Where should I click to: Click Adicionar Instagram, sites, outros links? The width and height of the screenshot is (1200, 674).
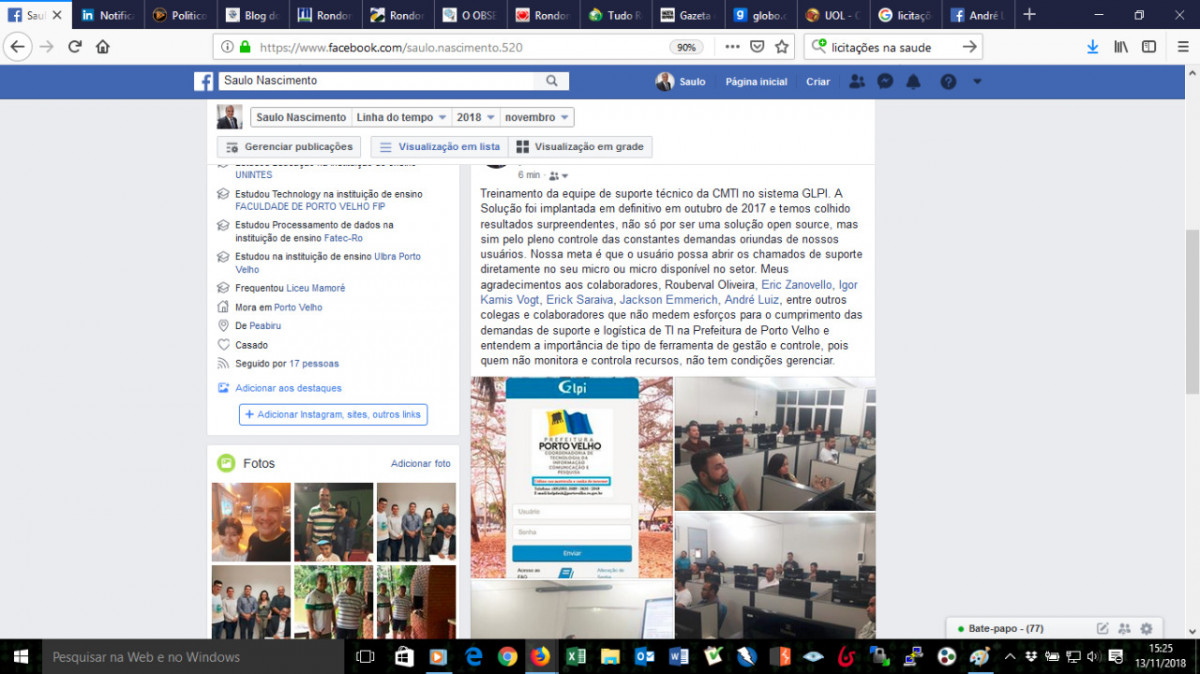(334, 414)
